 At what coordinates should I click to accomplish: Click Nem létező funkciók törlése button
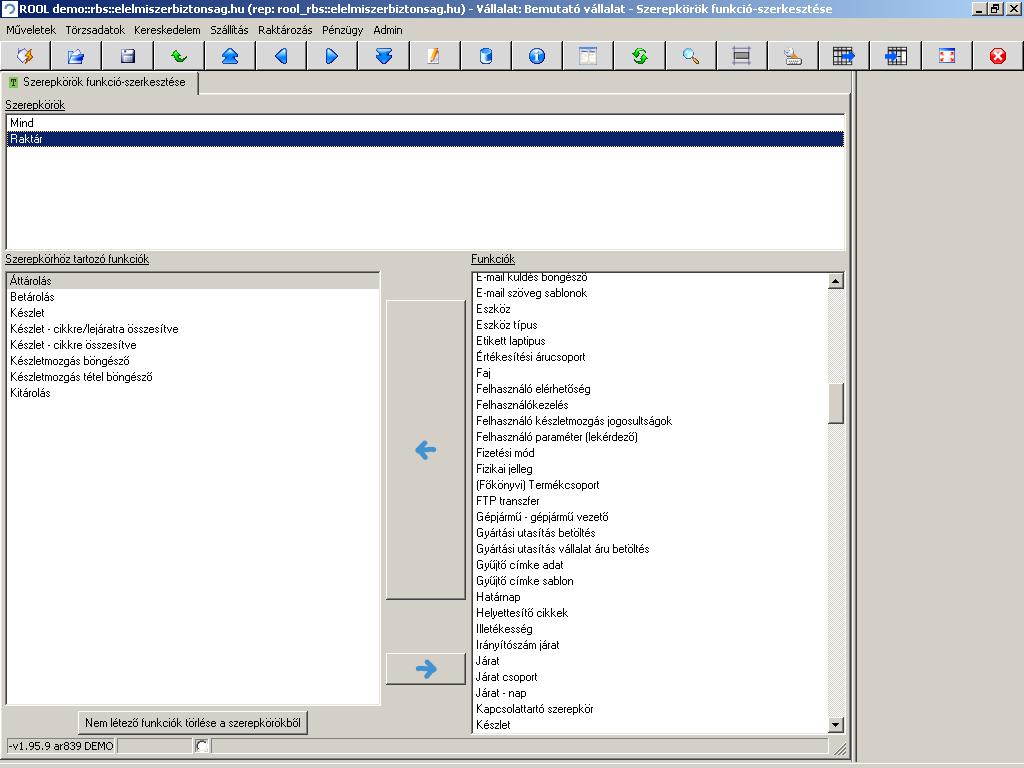click(x=193, y=723)
